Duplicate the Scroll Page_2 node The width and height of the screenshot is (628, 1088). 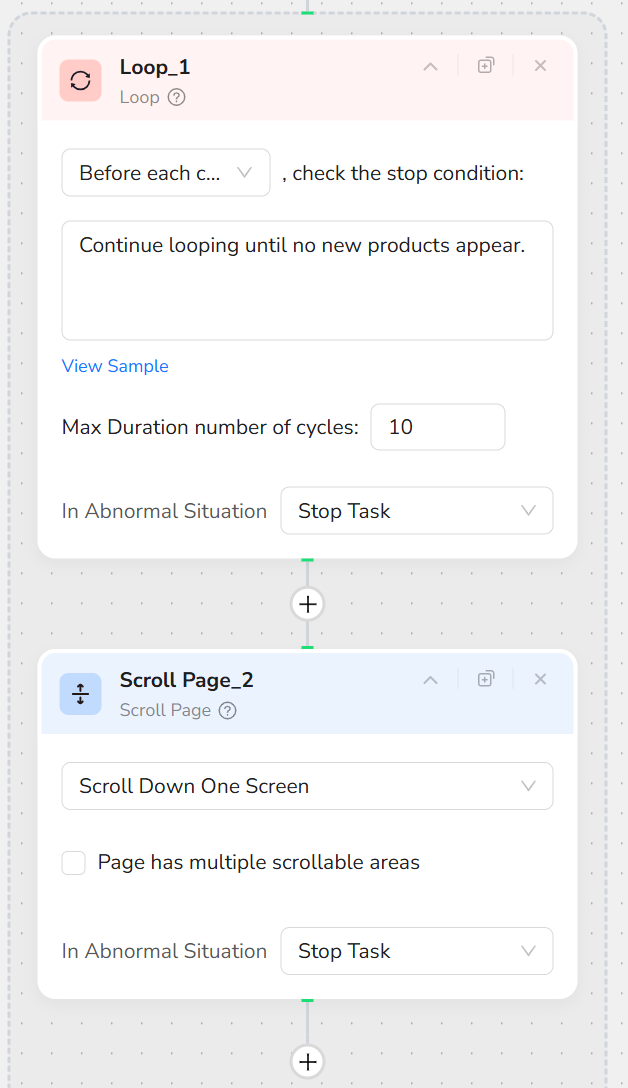(486, 679)
